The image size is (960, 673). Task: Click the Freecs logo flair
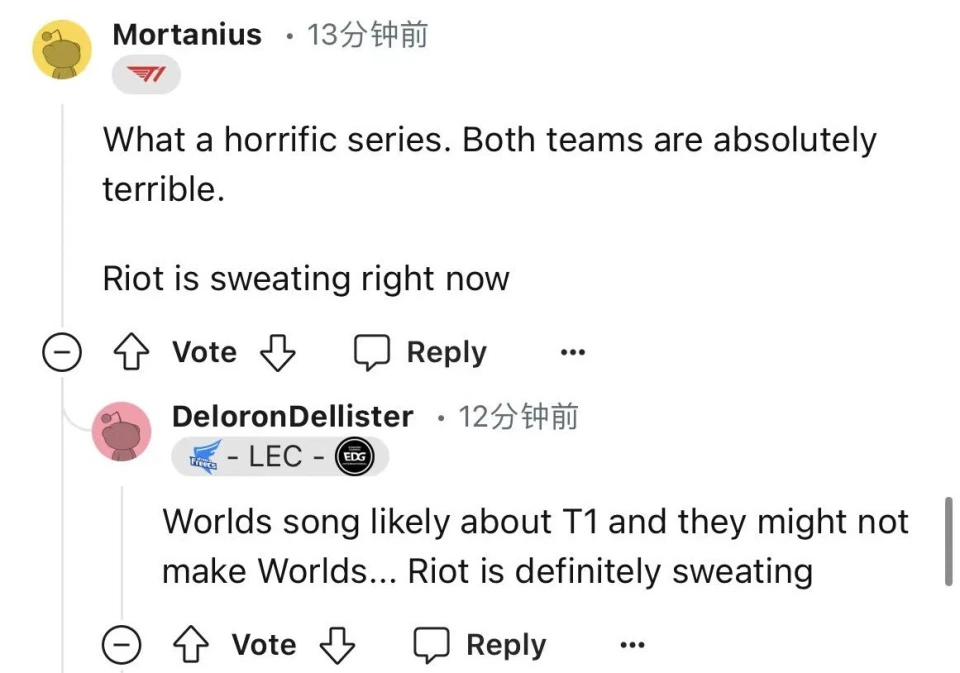[206, 458]
